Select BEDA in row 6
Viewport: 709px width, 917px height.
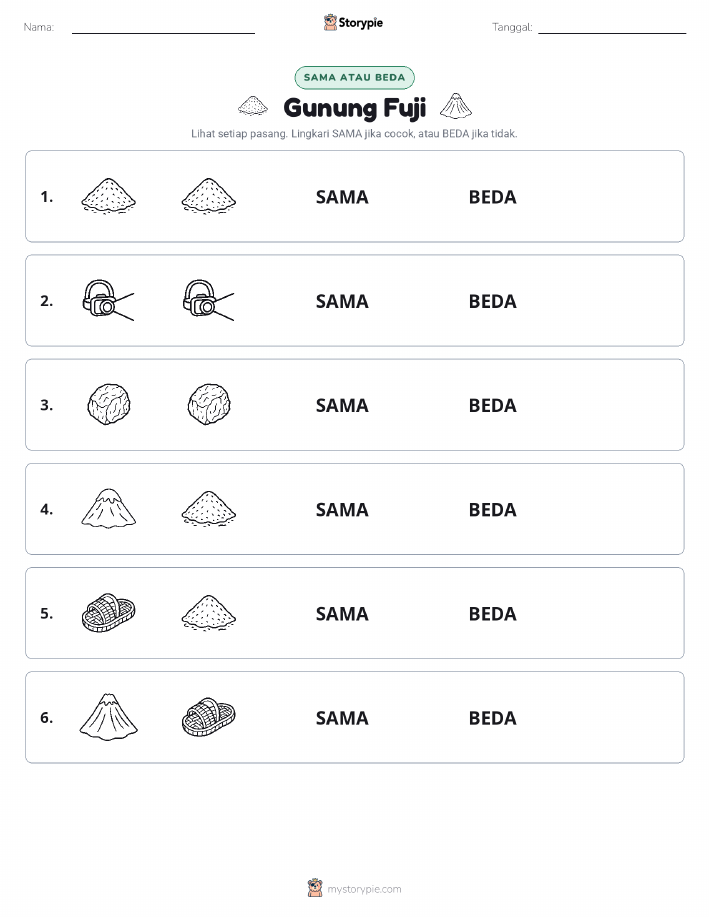[x=493, y=718]
